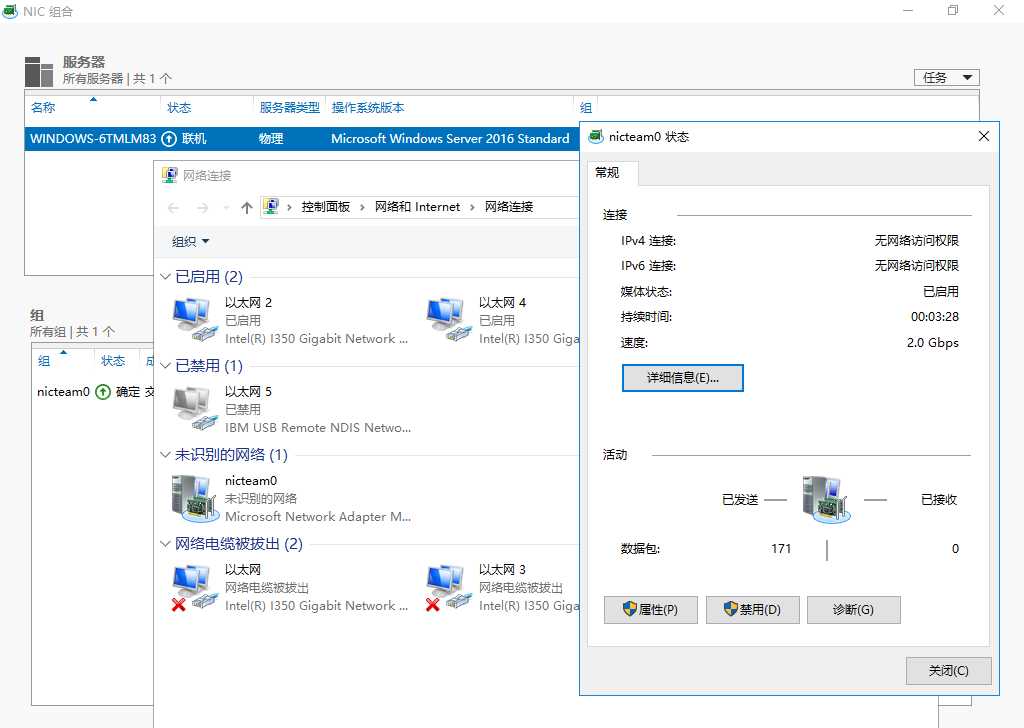Select the disabled 以太网 5 adapter icon
This screenshot has width=1024, height=728.
(x=194, y=408)
